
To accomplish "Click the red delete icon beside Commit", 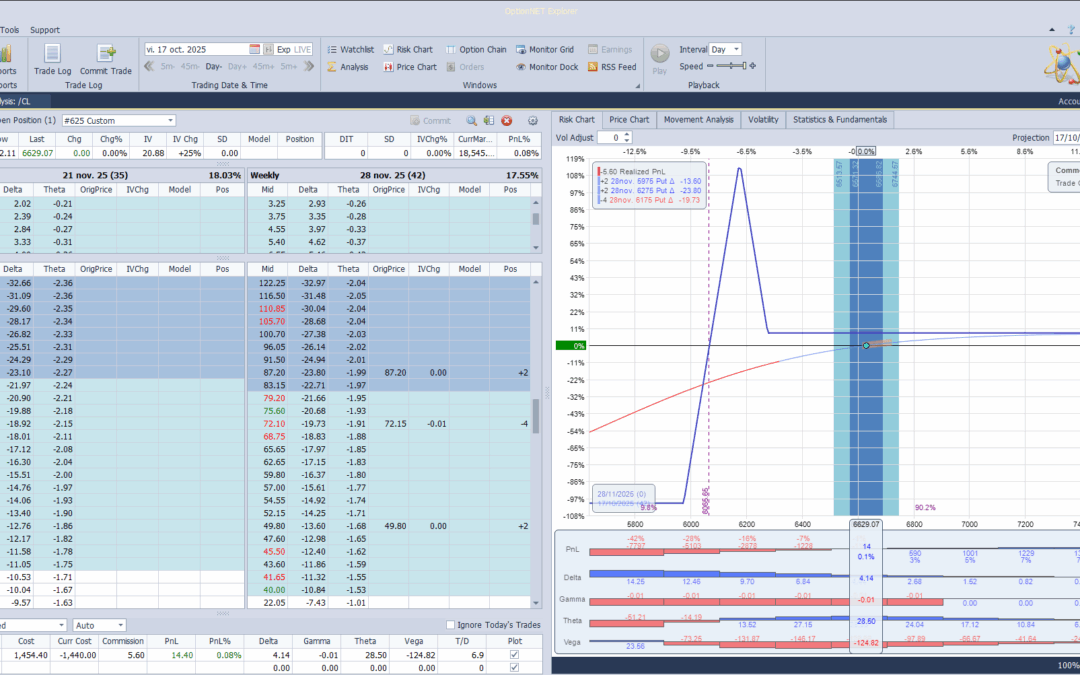I will (507, 120).
